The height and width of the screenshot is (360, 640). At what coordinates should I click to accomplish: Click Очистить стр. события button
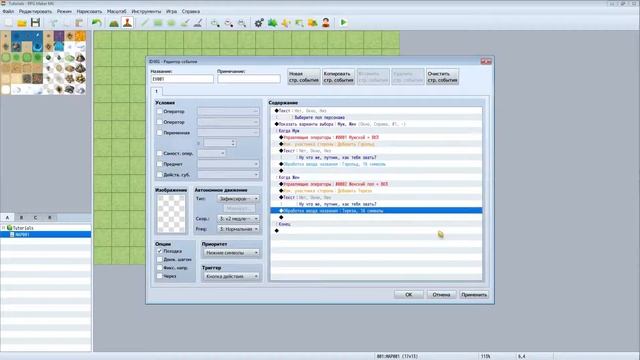click(442, 77)
